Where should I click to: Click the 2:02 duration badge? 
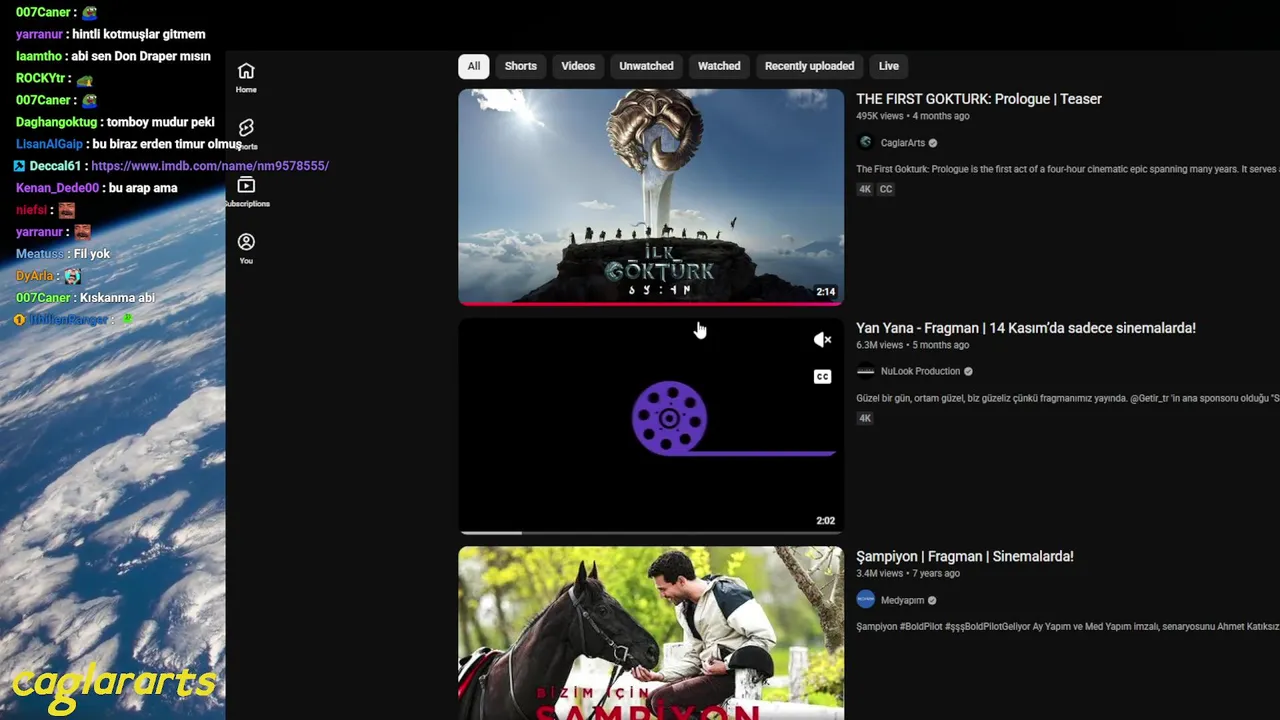(x=825, y=521)
